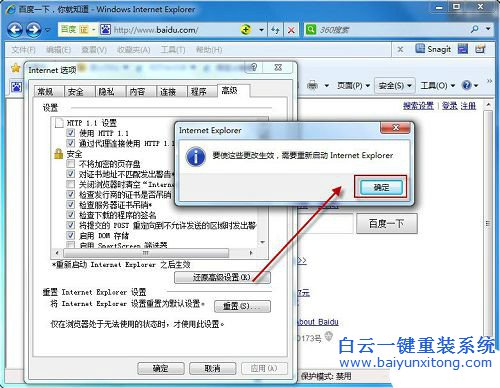This screenshot has height=388, width=500.
Task: Click the 百度一下 search button
Action: tap(387, 223)
